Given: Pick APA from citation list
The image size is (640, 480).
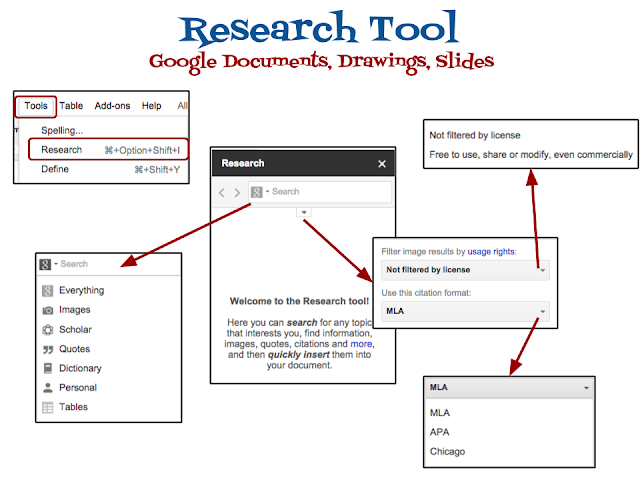Looking at the screenshot, I should tap(440, 432).
